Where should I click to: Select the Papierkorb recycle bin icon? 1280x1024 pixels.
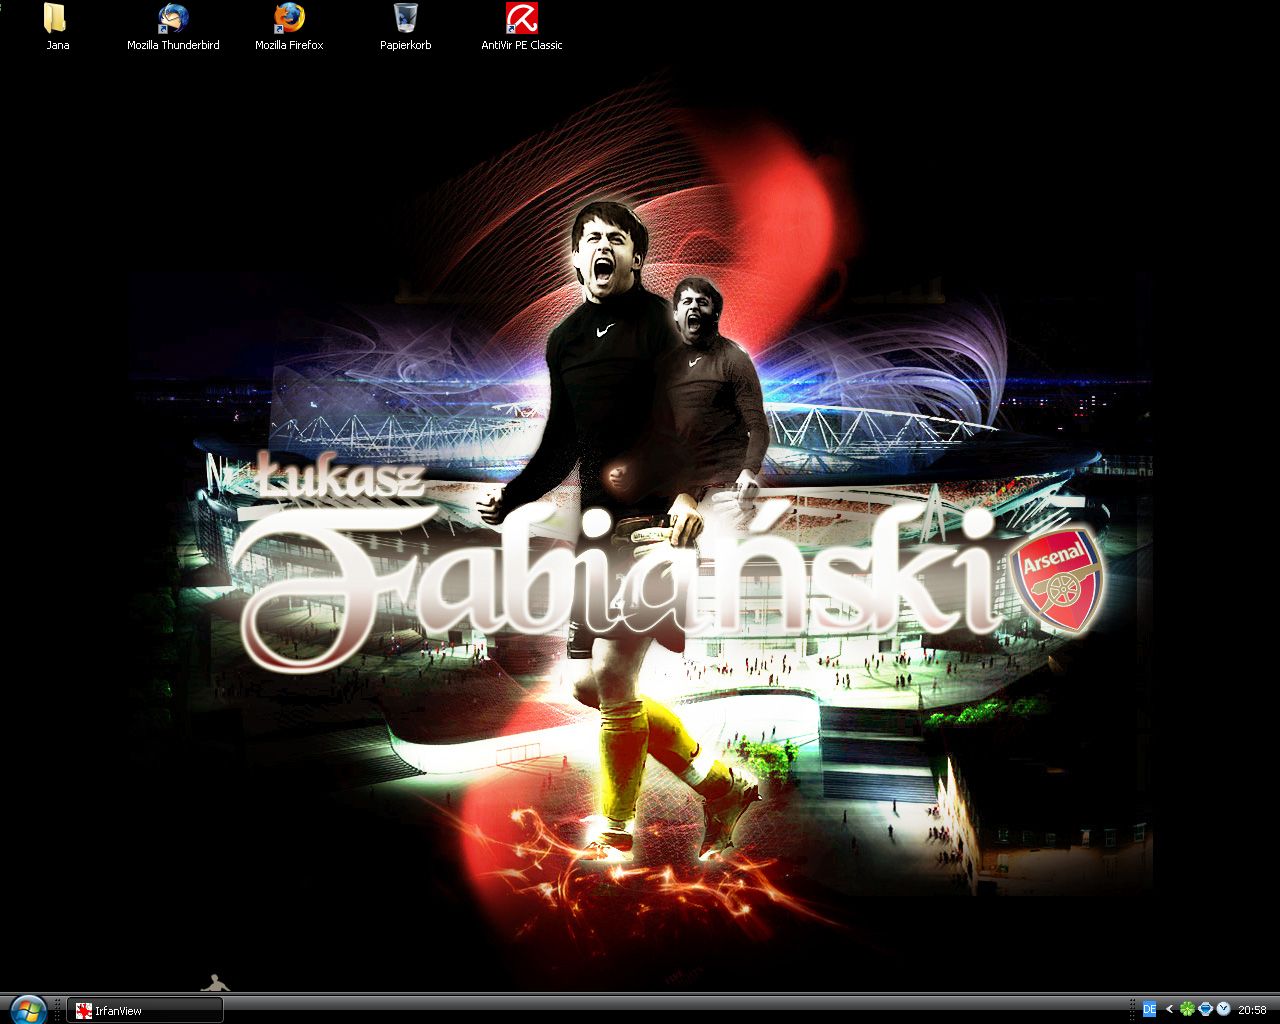[x=405, y=19]
